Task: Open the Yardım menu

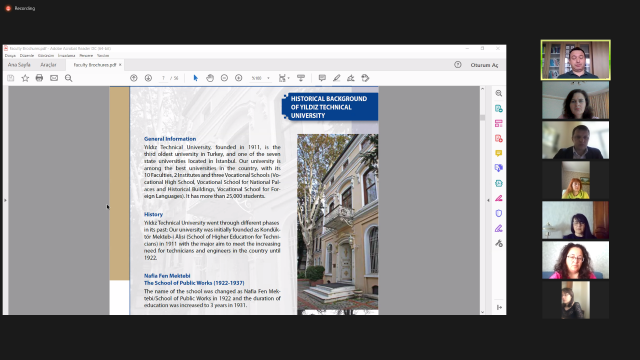Action: click(103, 56)
